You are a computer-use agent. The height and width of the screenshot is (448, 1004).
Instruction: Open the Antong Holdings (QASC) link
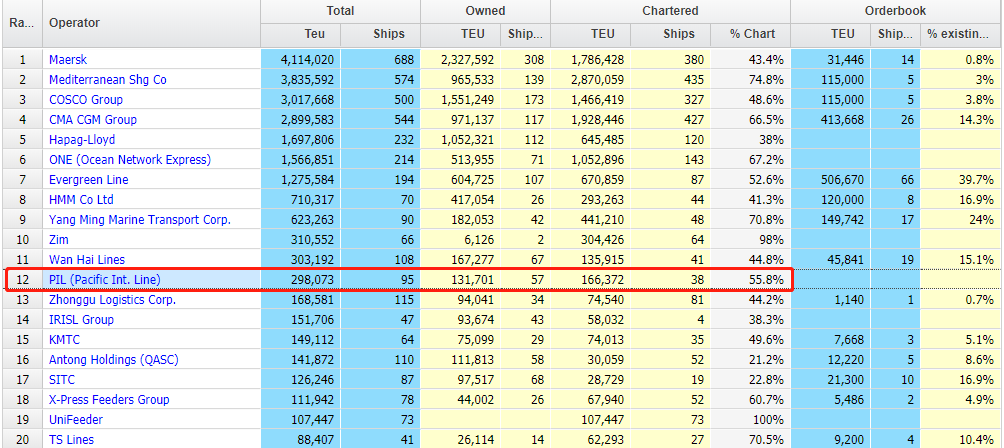tap(114, 360)
